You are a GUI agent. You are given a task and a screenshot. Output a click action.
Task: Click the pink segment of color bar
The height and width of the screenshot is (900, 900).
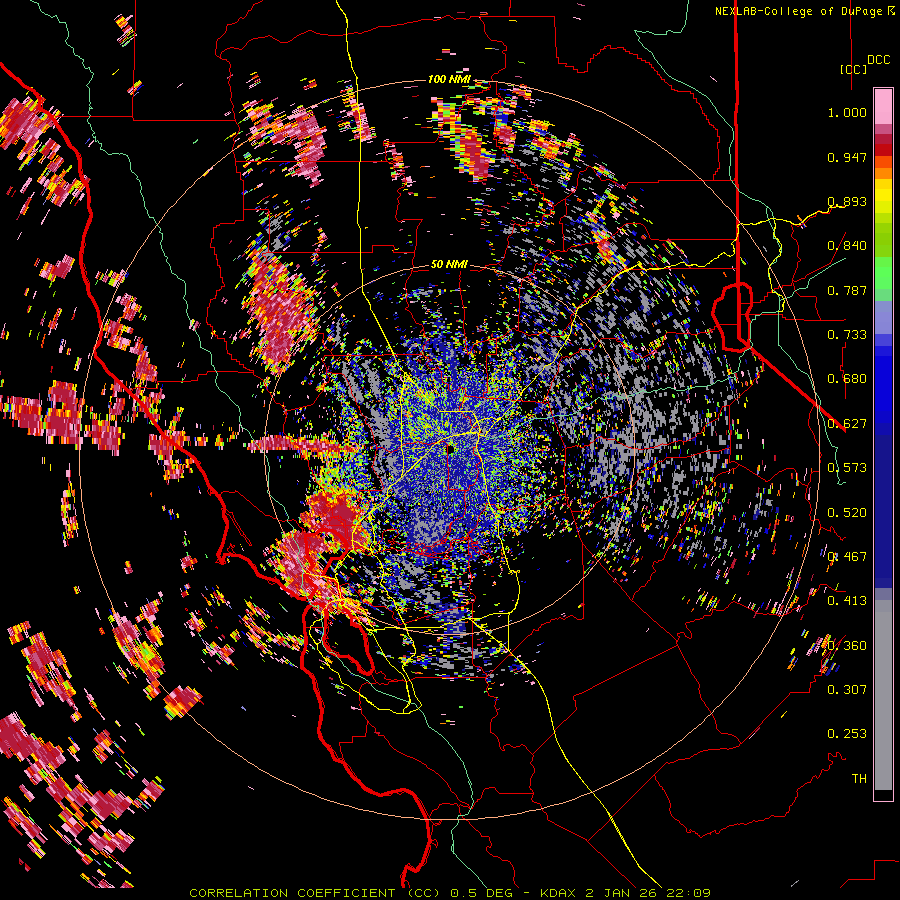click(x=883, y=107)
